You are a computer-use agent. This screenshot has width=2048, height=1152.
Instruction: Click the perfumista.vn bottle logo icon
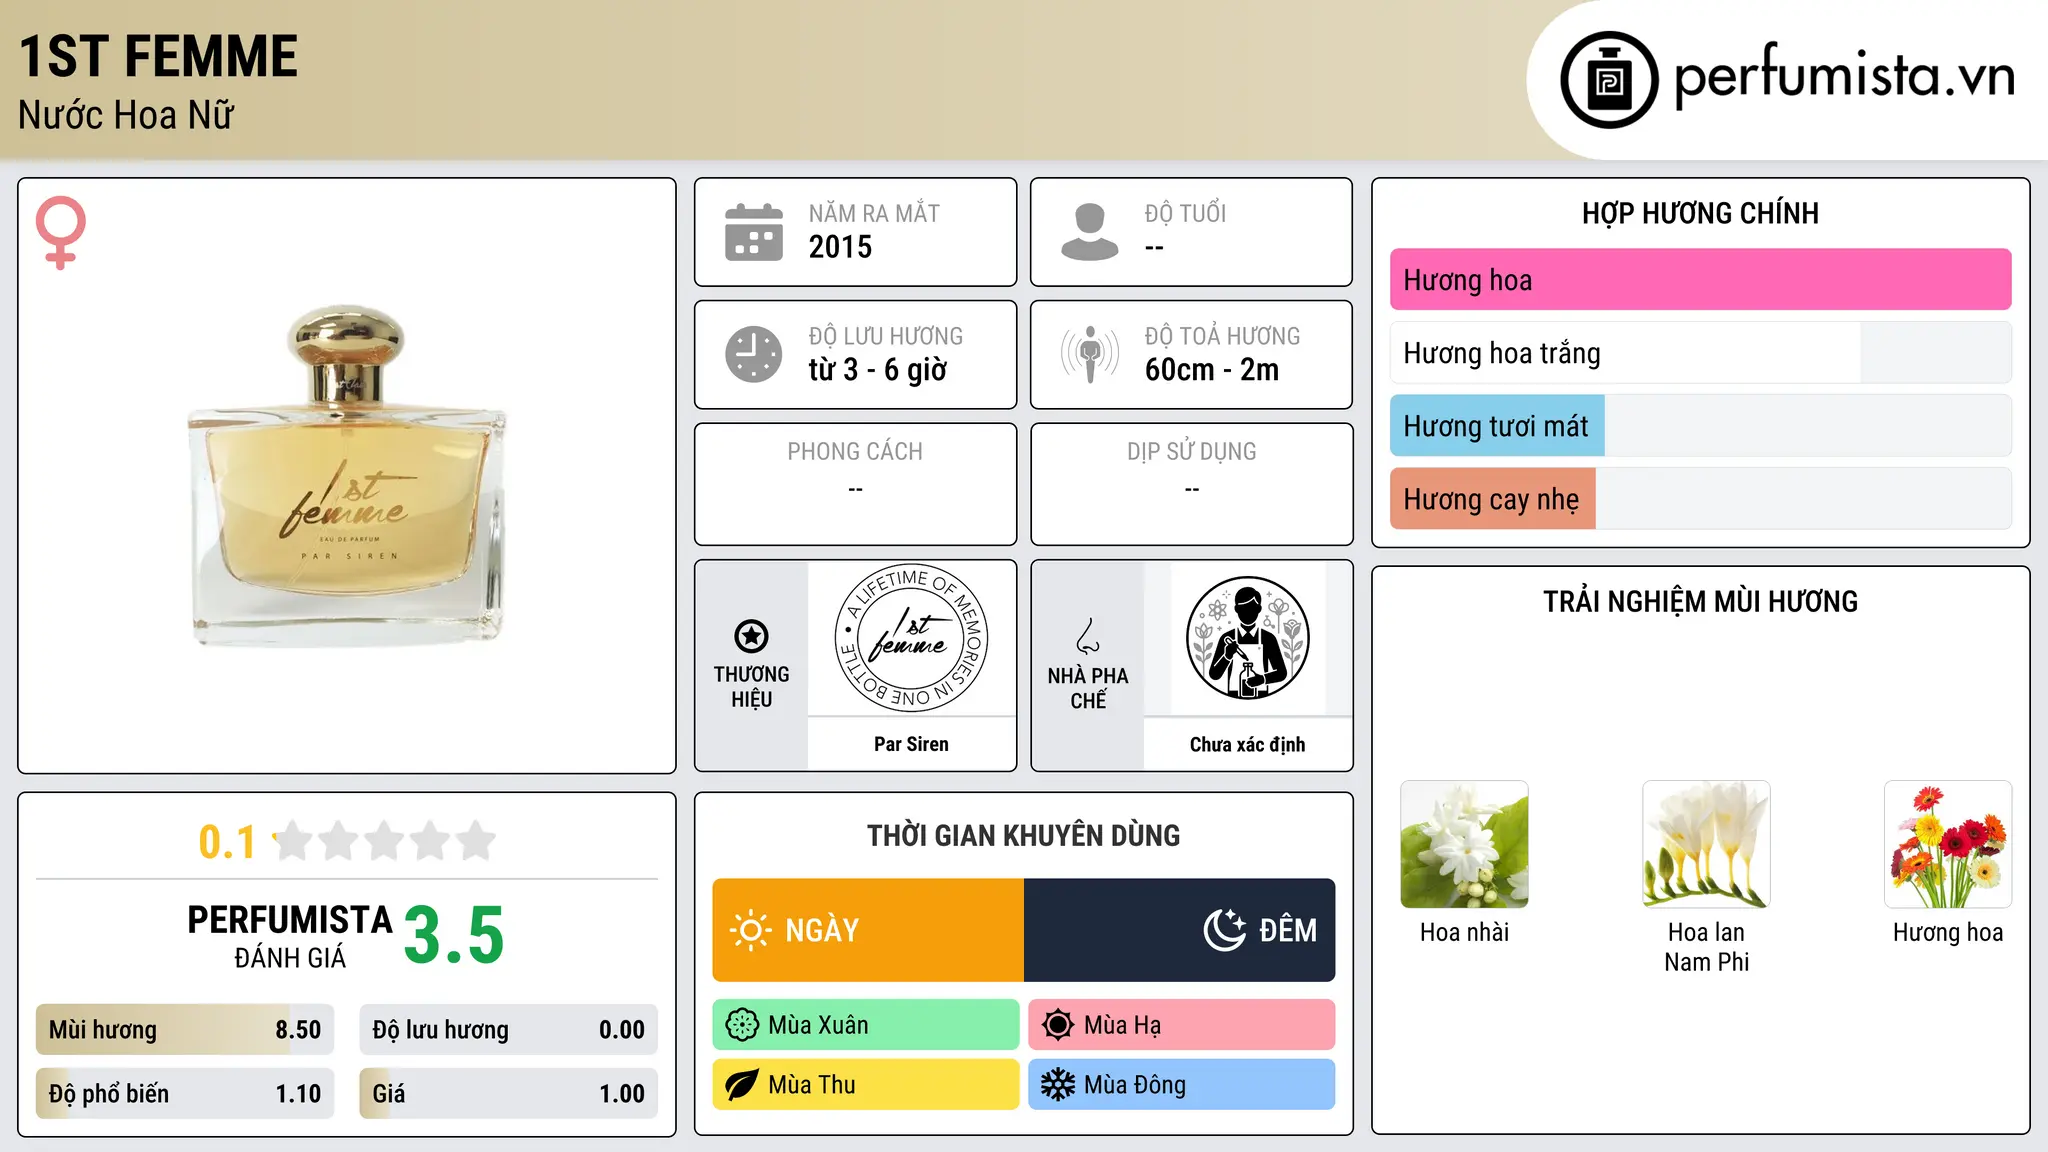click(x=1609, y=80)
